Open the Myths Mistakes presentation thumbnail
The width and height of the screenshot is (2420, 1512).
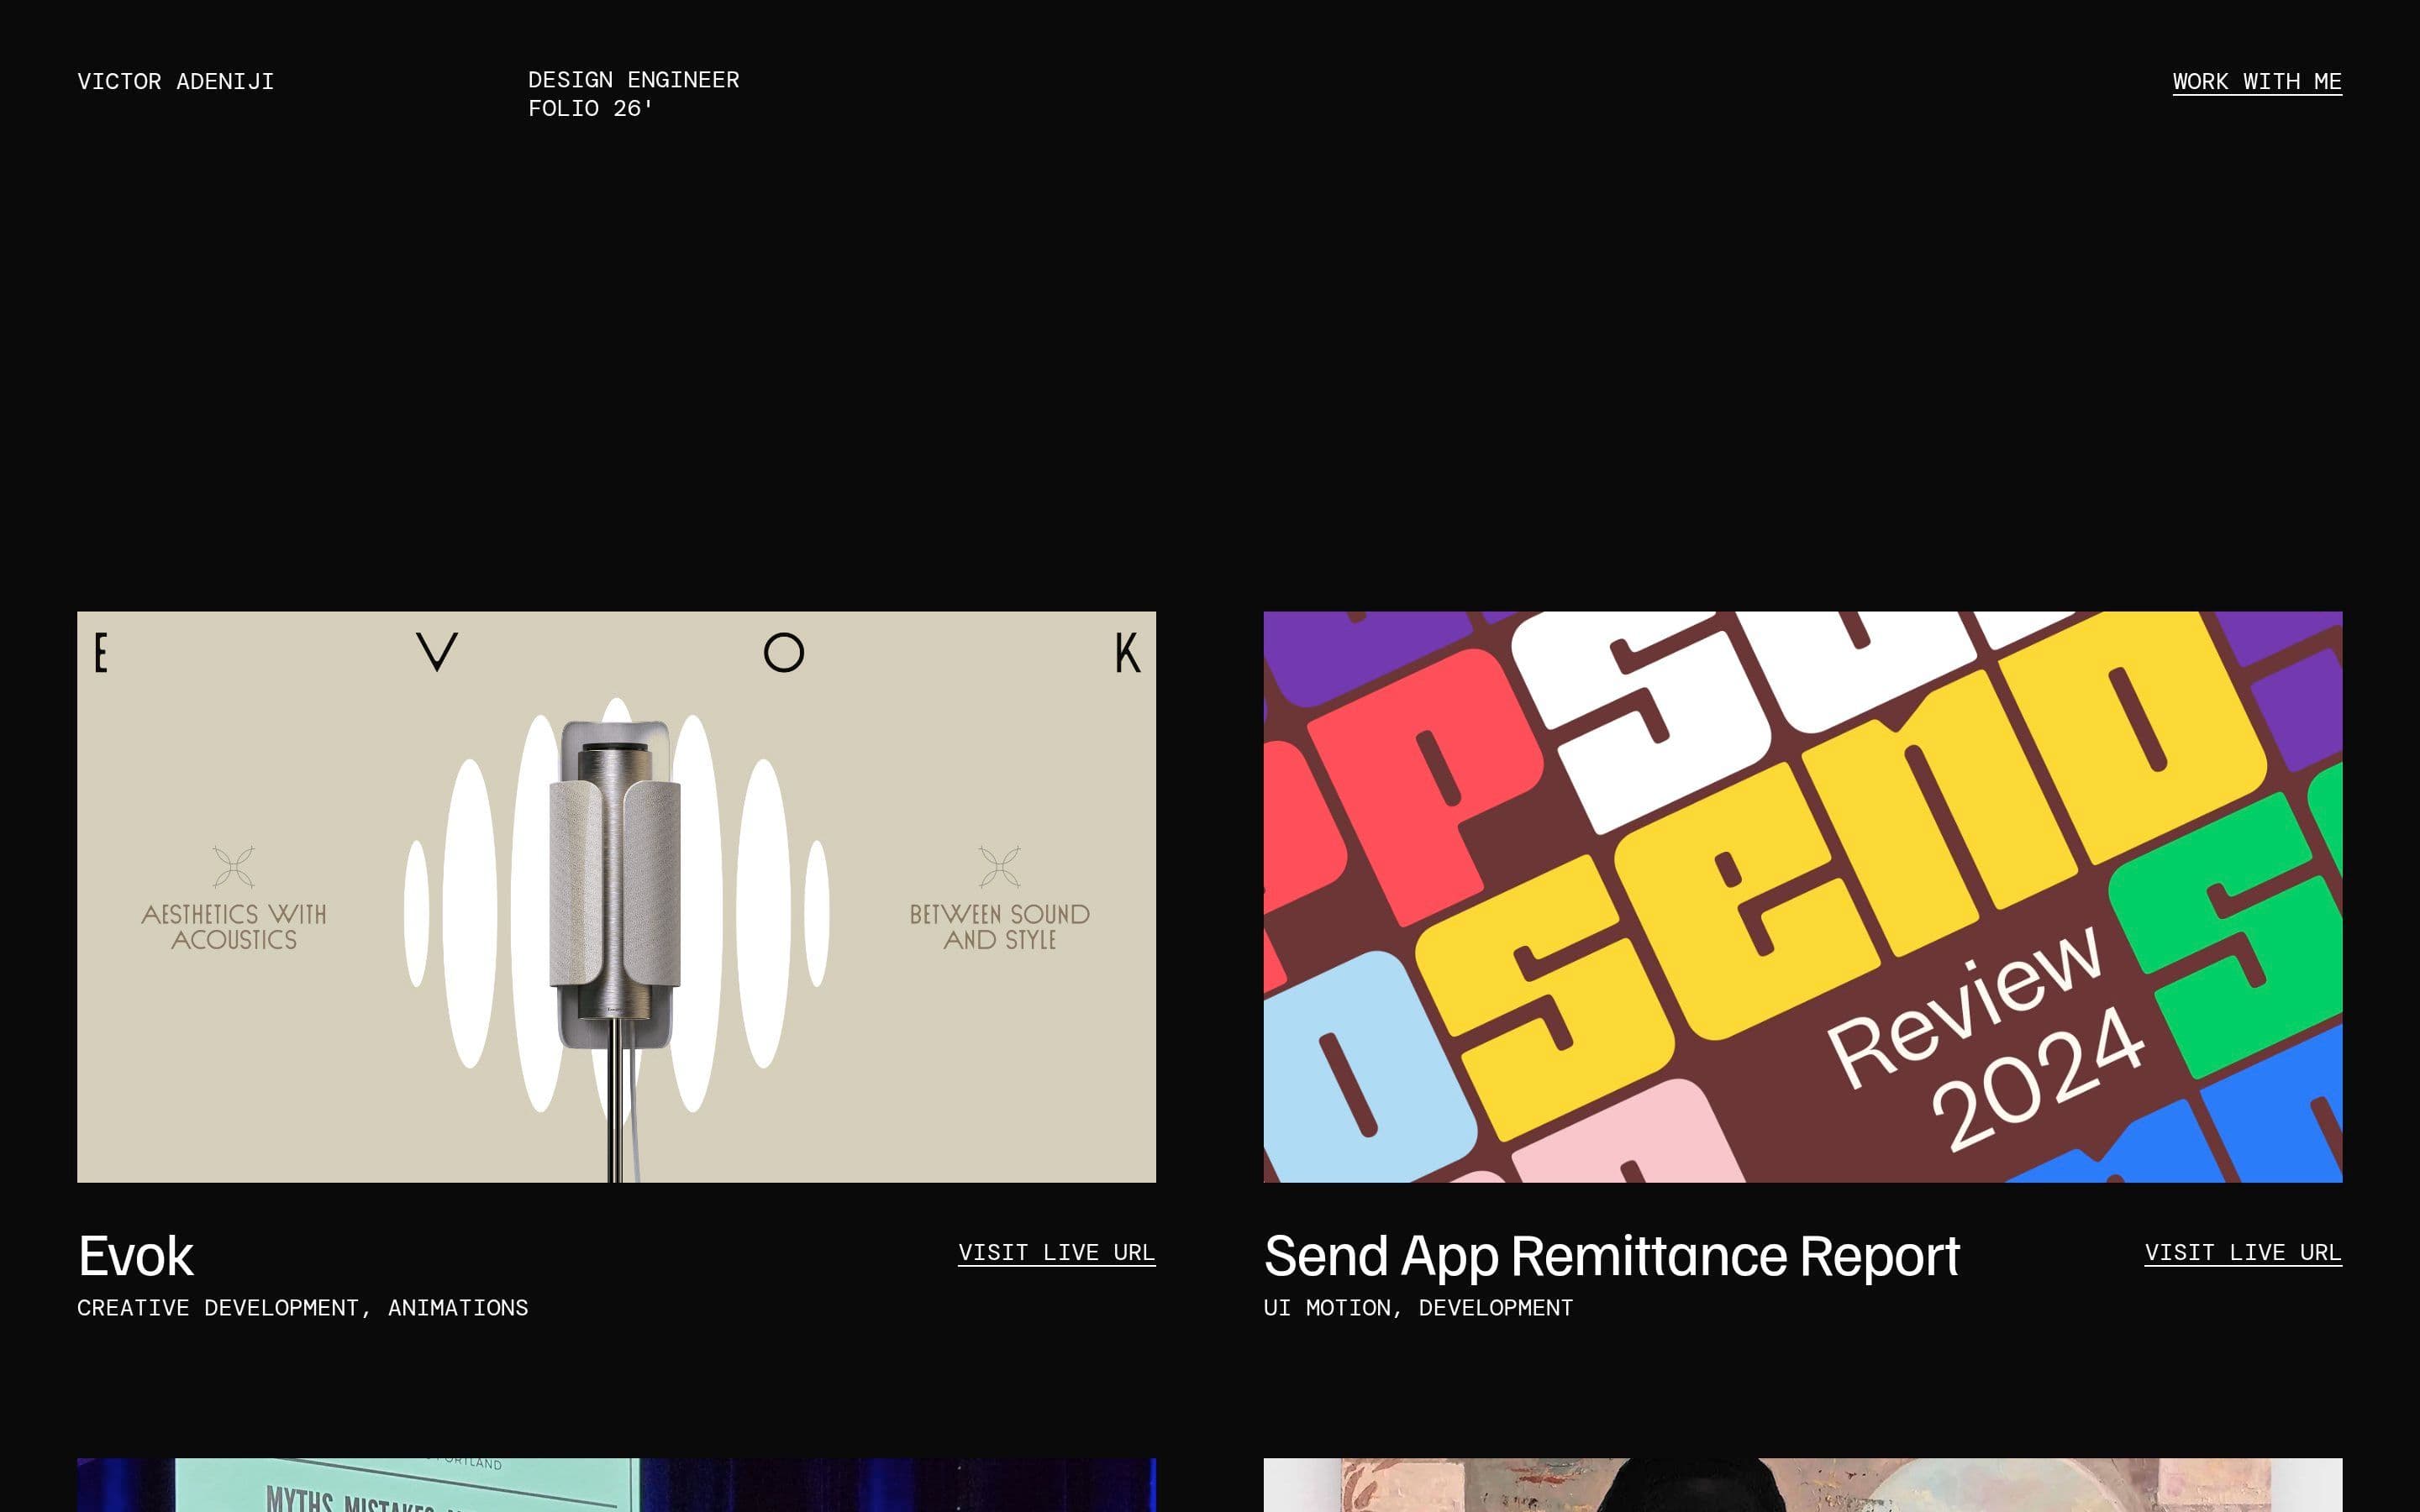tap(616, 1485)
